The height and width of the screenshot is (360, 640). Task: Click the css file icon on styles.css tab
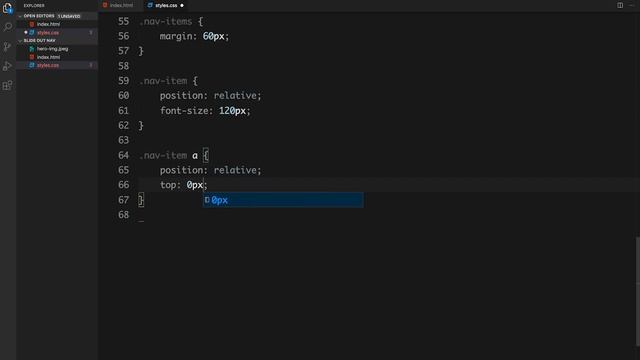click(150, 5)
